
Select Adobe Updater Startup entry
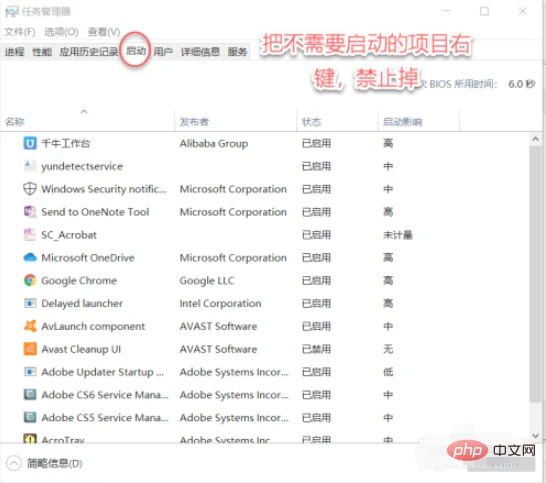[x=102, y=372]
